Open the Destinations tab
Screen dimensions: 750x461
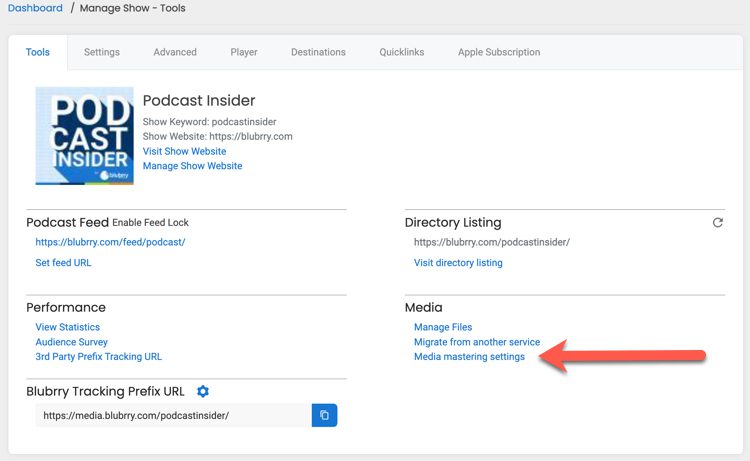(x=319, y=52)
